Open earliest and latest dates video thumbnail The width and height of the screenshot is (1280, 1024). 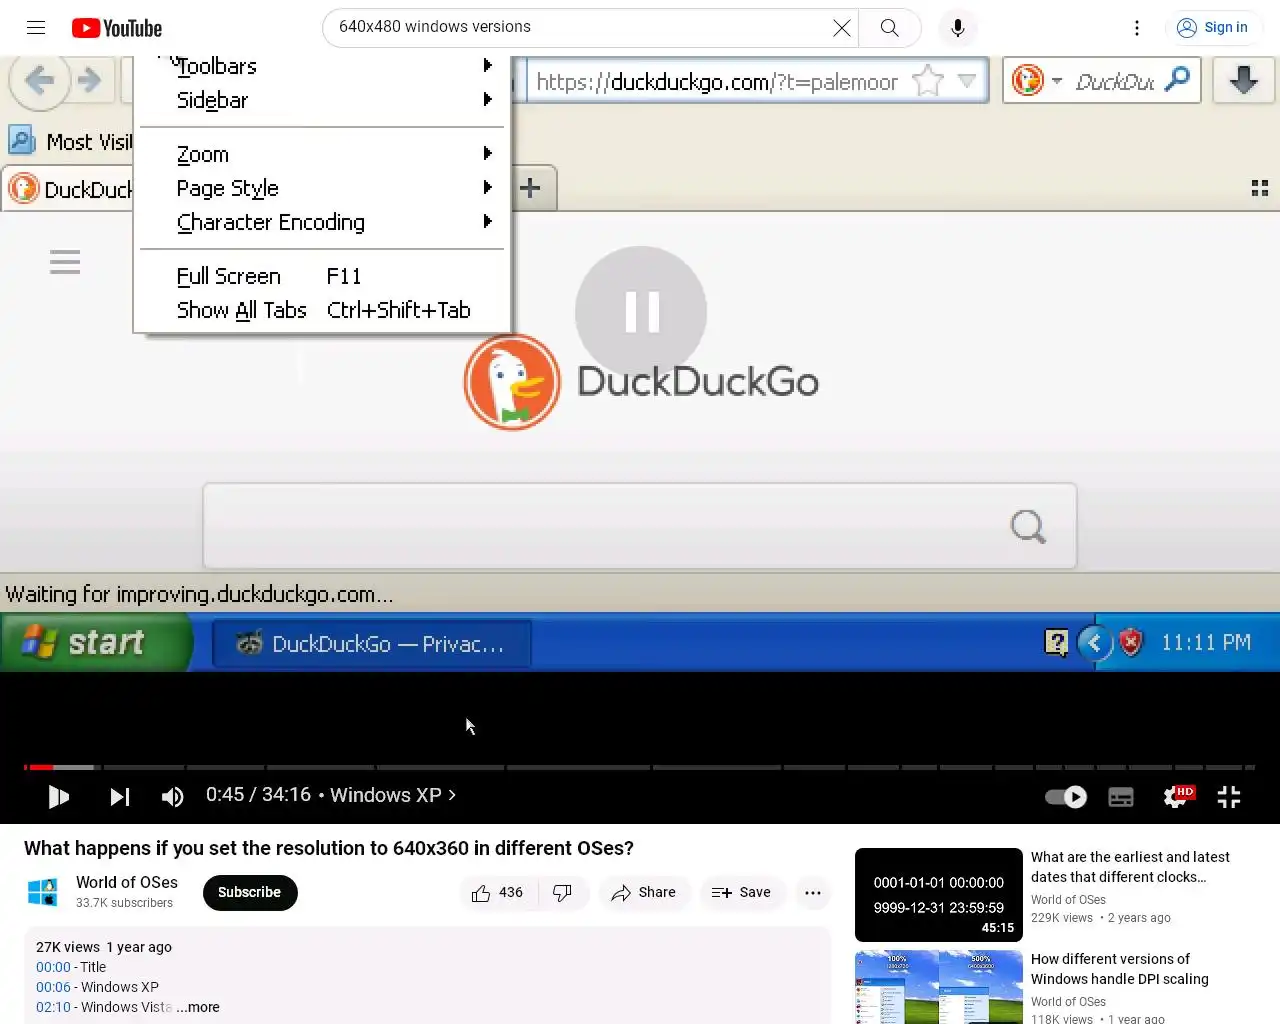coord(939,895)
